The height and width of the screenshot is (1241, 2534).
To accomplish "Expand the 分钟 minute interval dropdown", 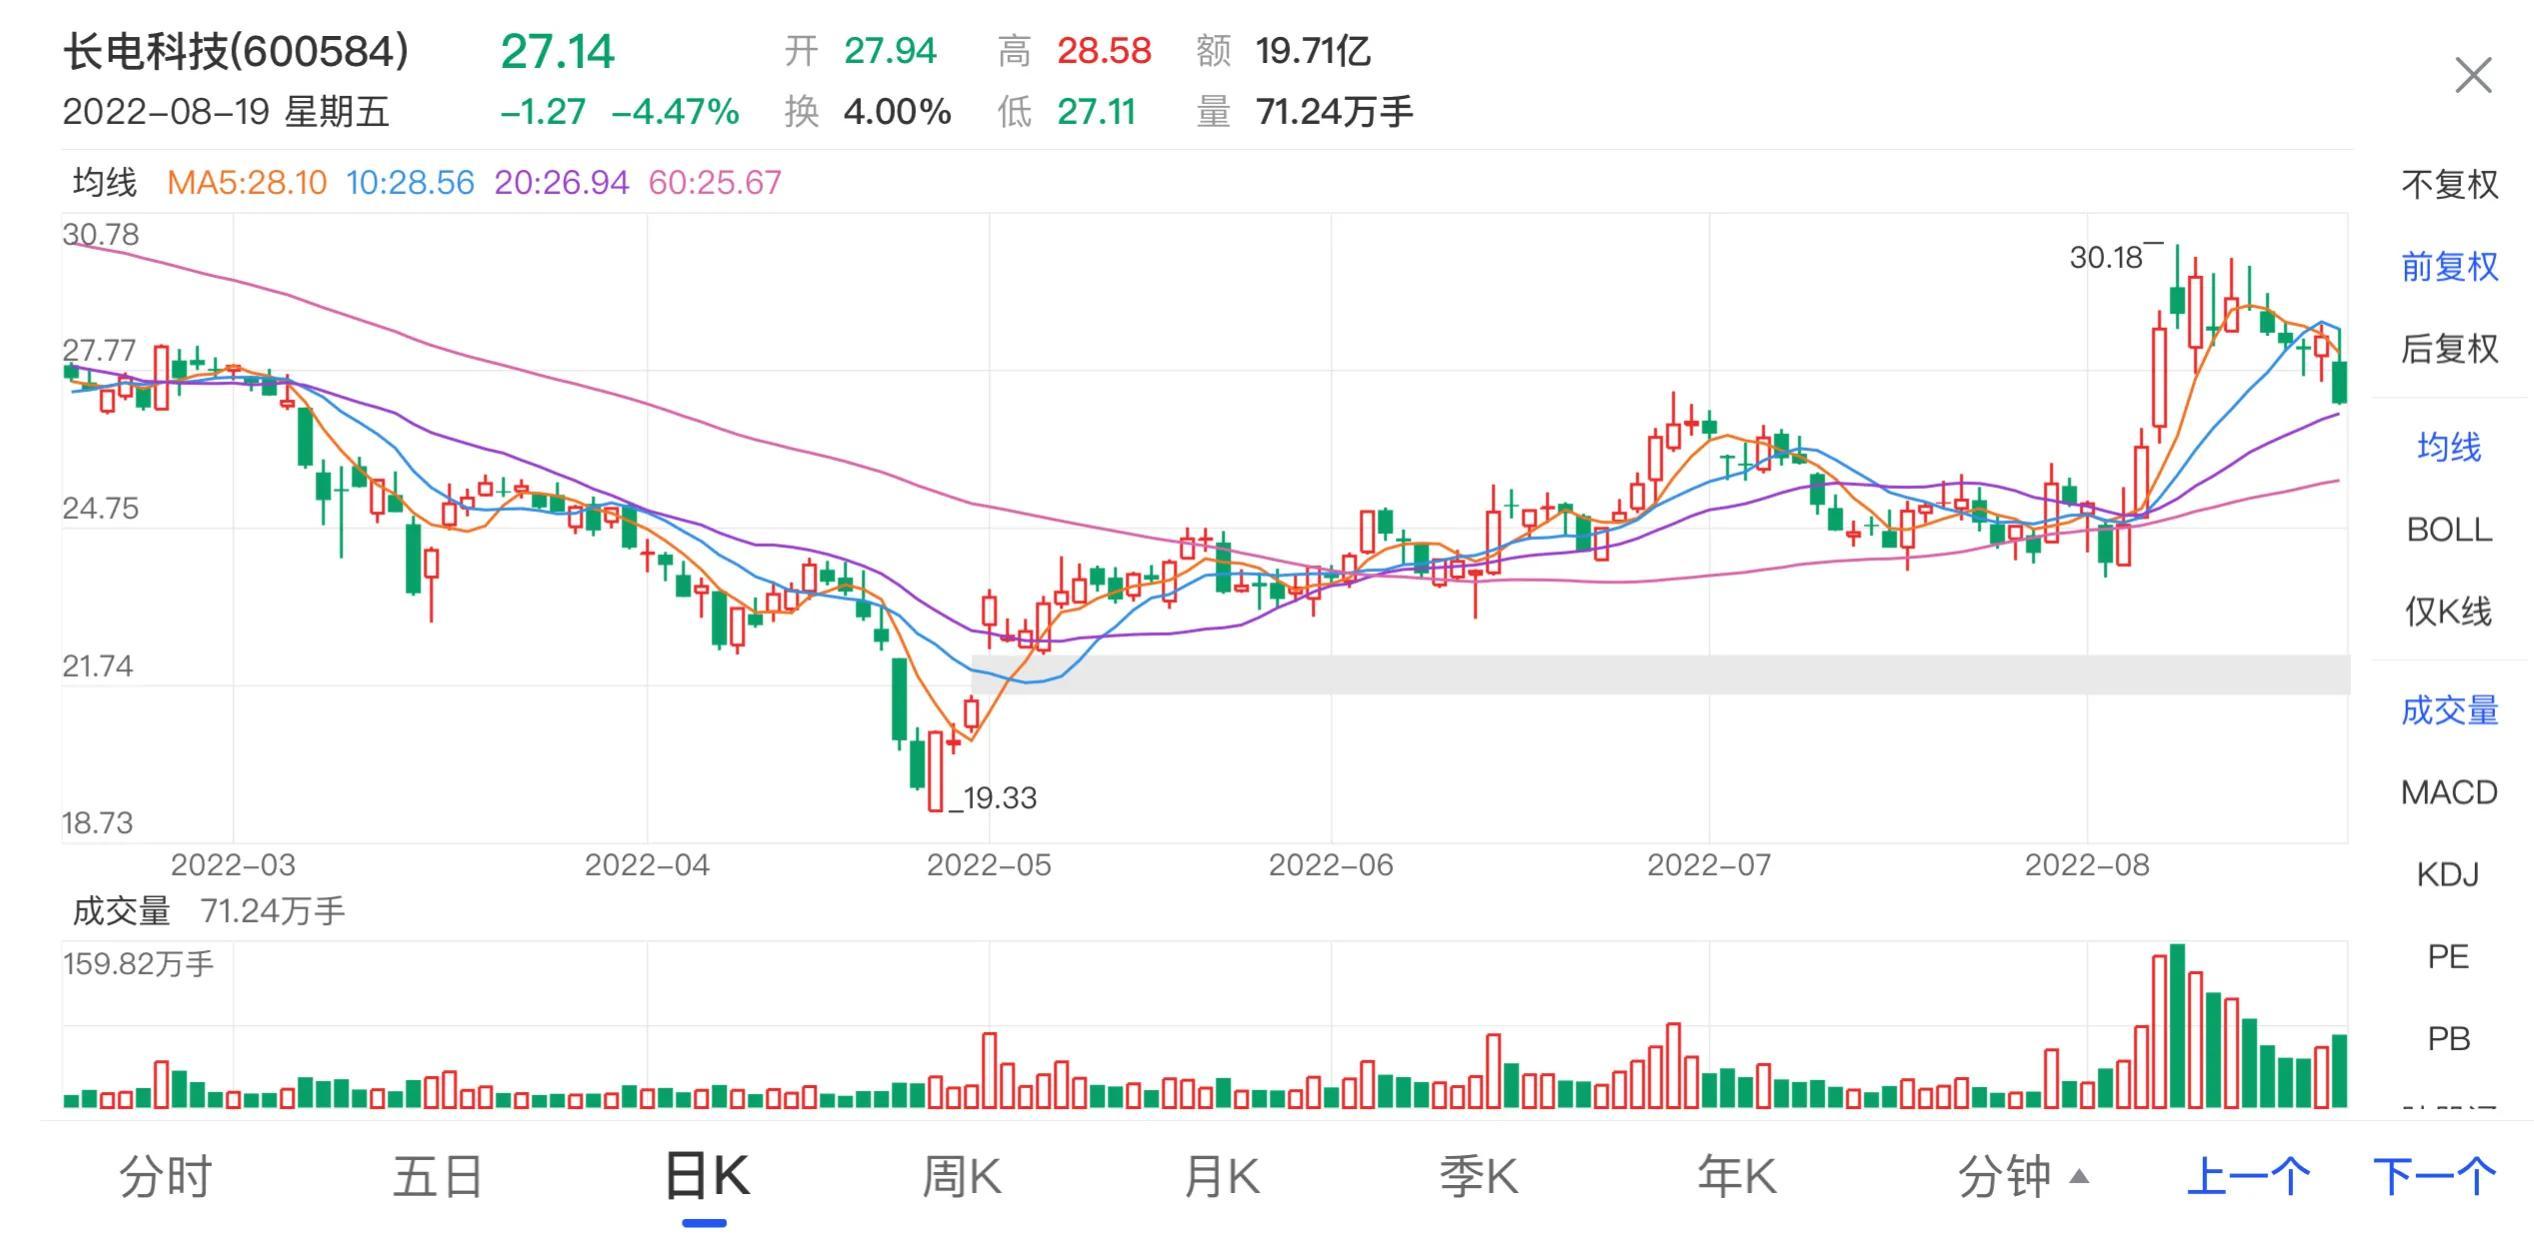I will [2022, 1176].
